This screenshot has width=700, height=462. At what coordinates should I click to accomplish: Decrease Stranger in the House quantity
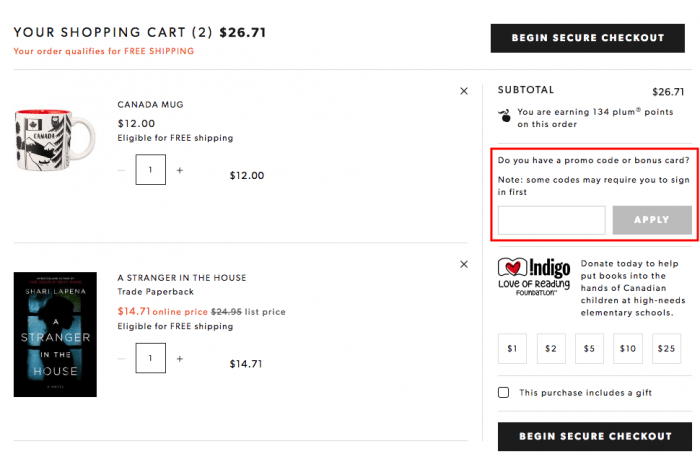pos(121,358)
